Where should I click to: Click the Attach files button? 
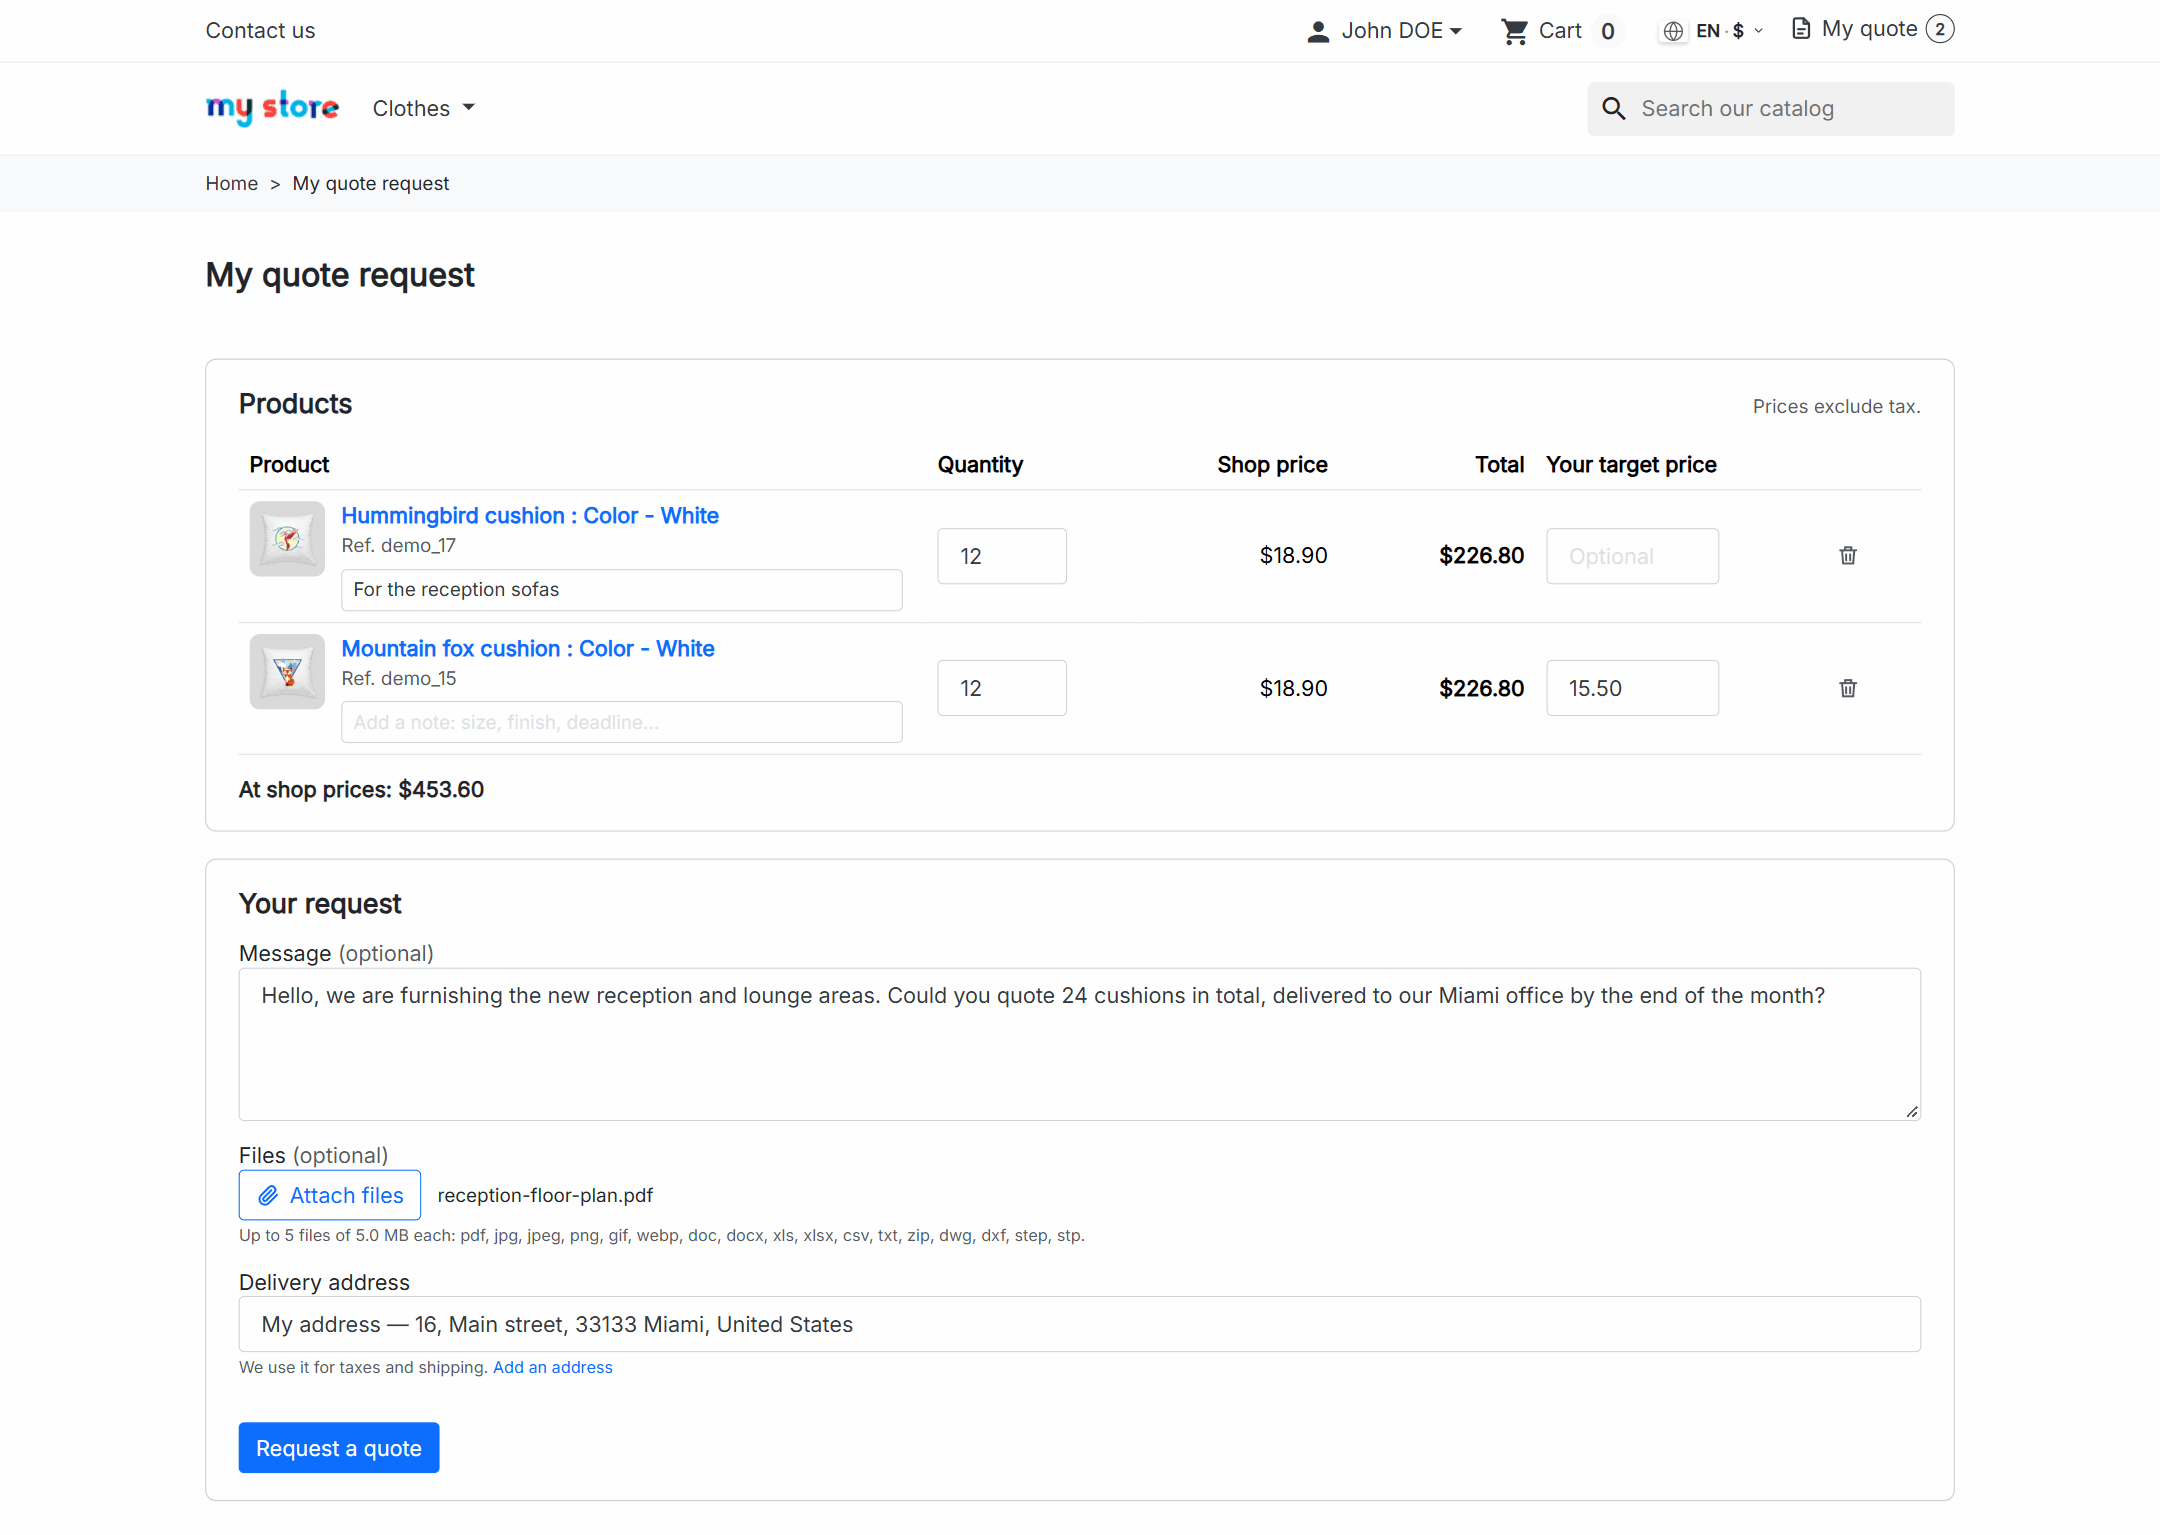tap(330, 1195)
